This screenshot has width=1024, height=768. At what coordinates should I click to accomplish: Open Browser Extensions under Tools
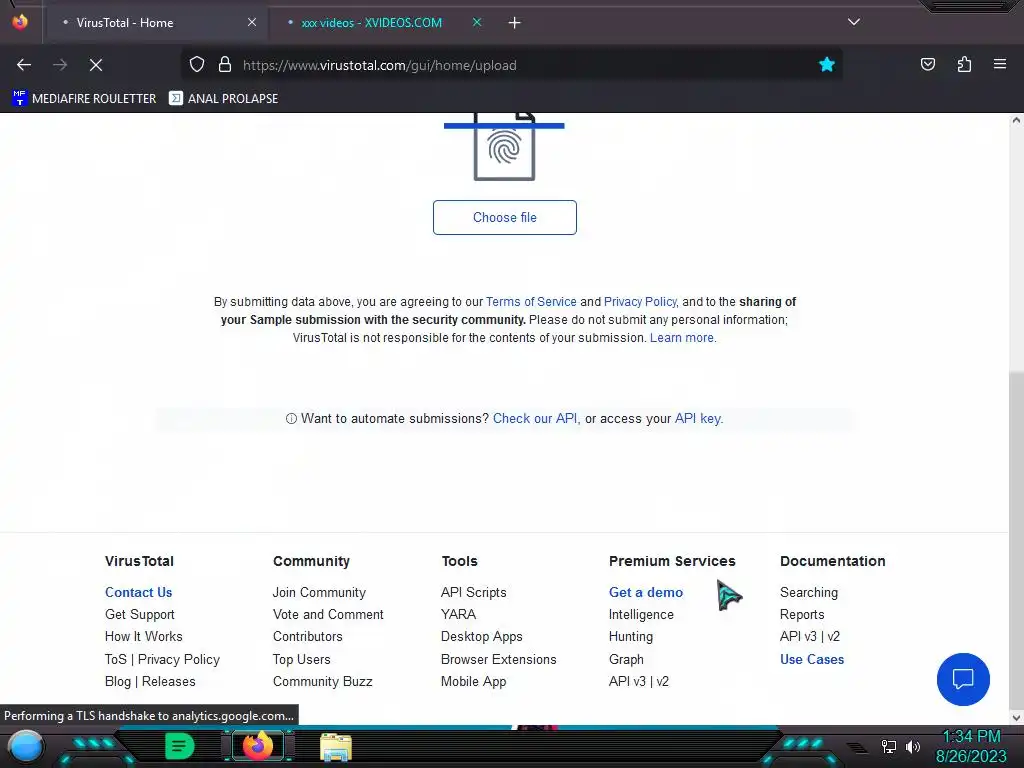[498, 660]
